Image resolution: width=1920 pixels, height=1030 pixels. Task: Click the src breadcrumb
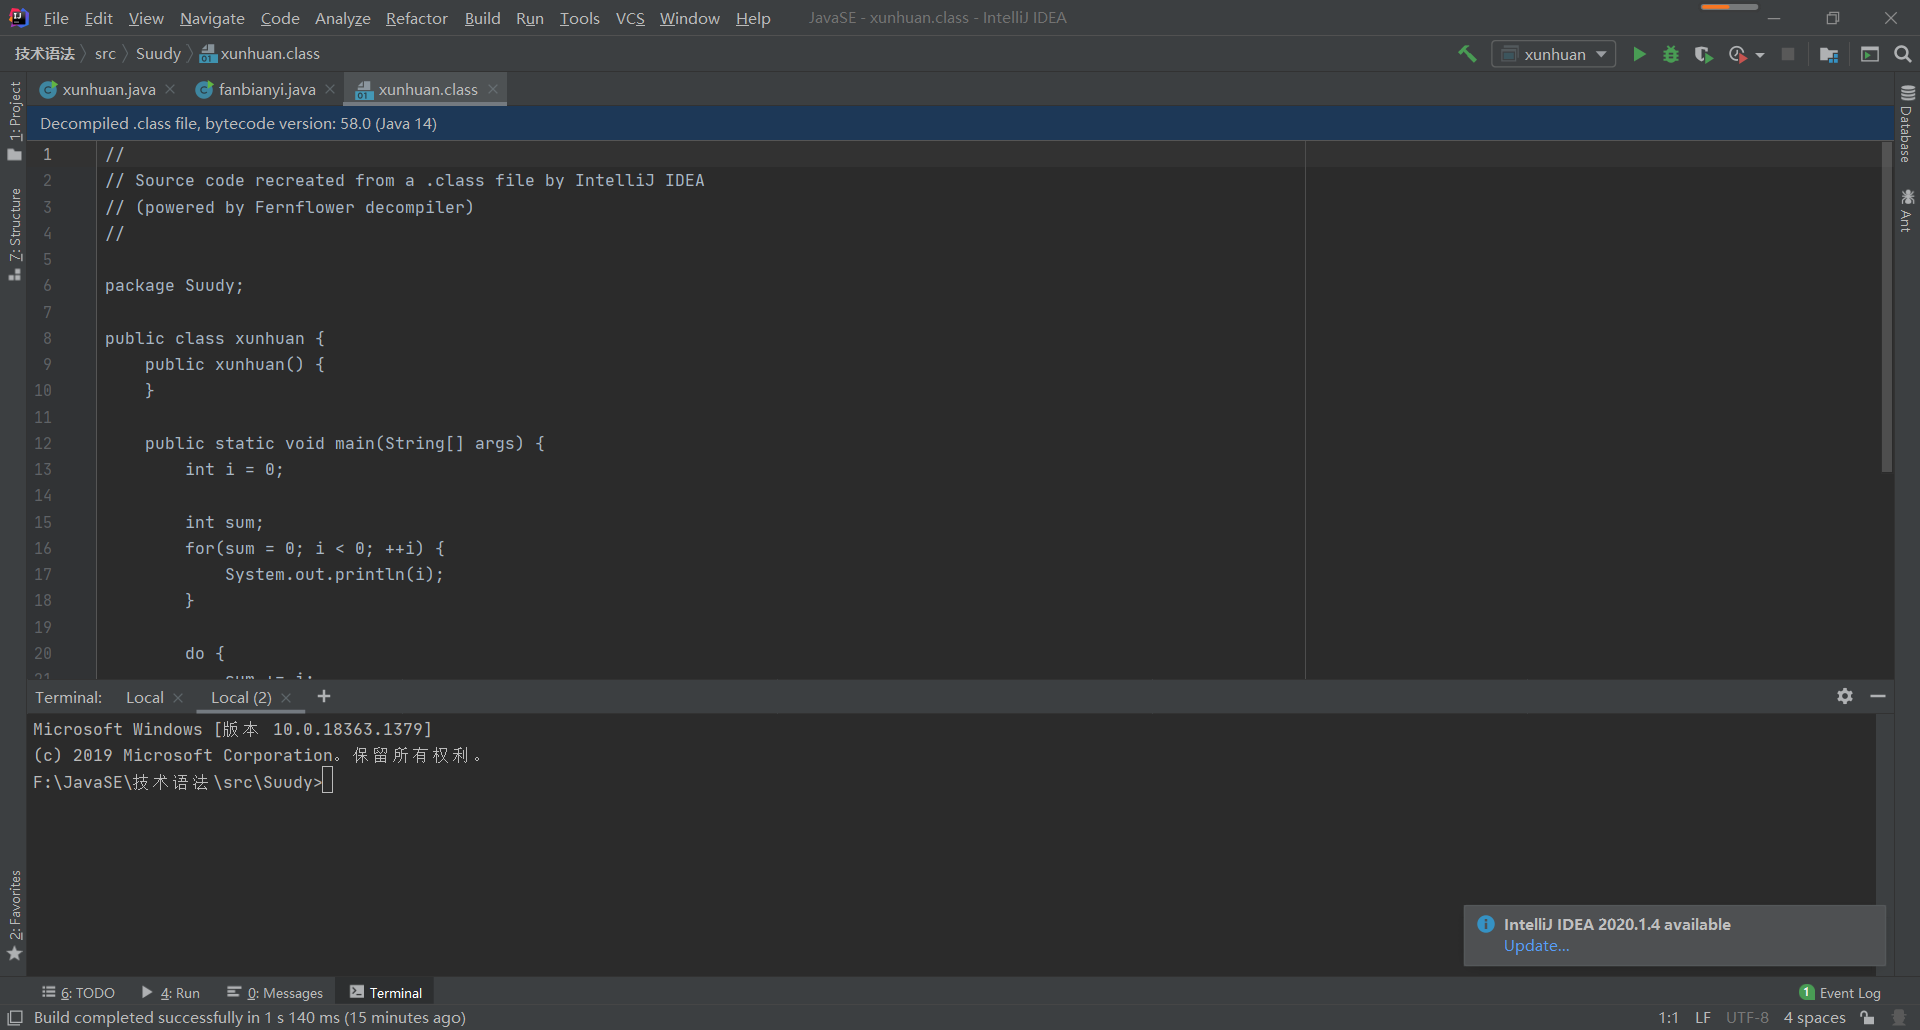105,54
